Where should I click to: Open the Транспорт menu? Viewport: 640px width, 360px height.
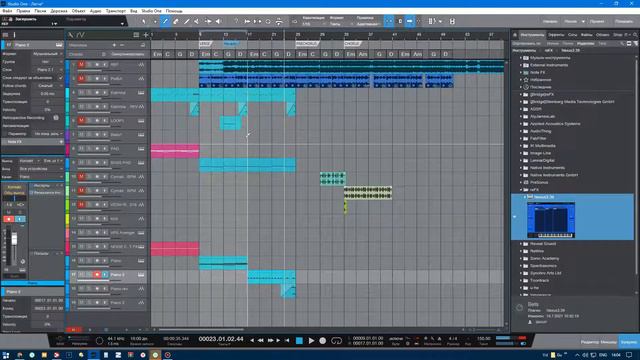[116, 11]
